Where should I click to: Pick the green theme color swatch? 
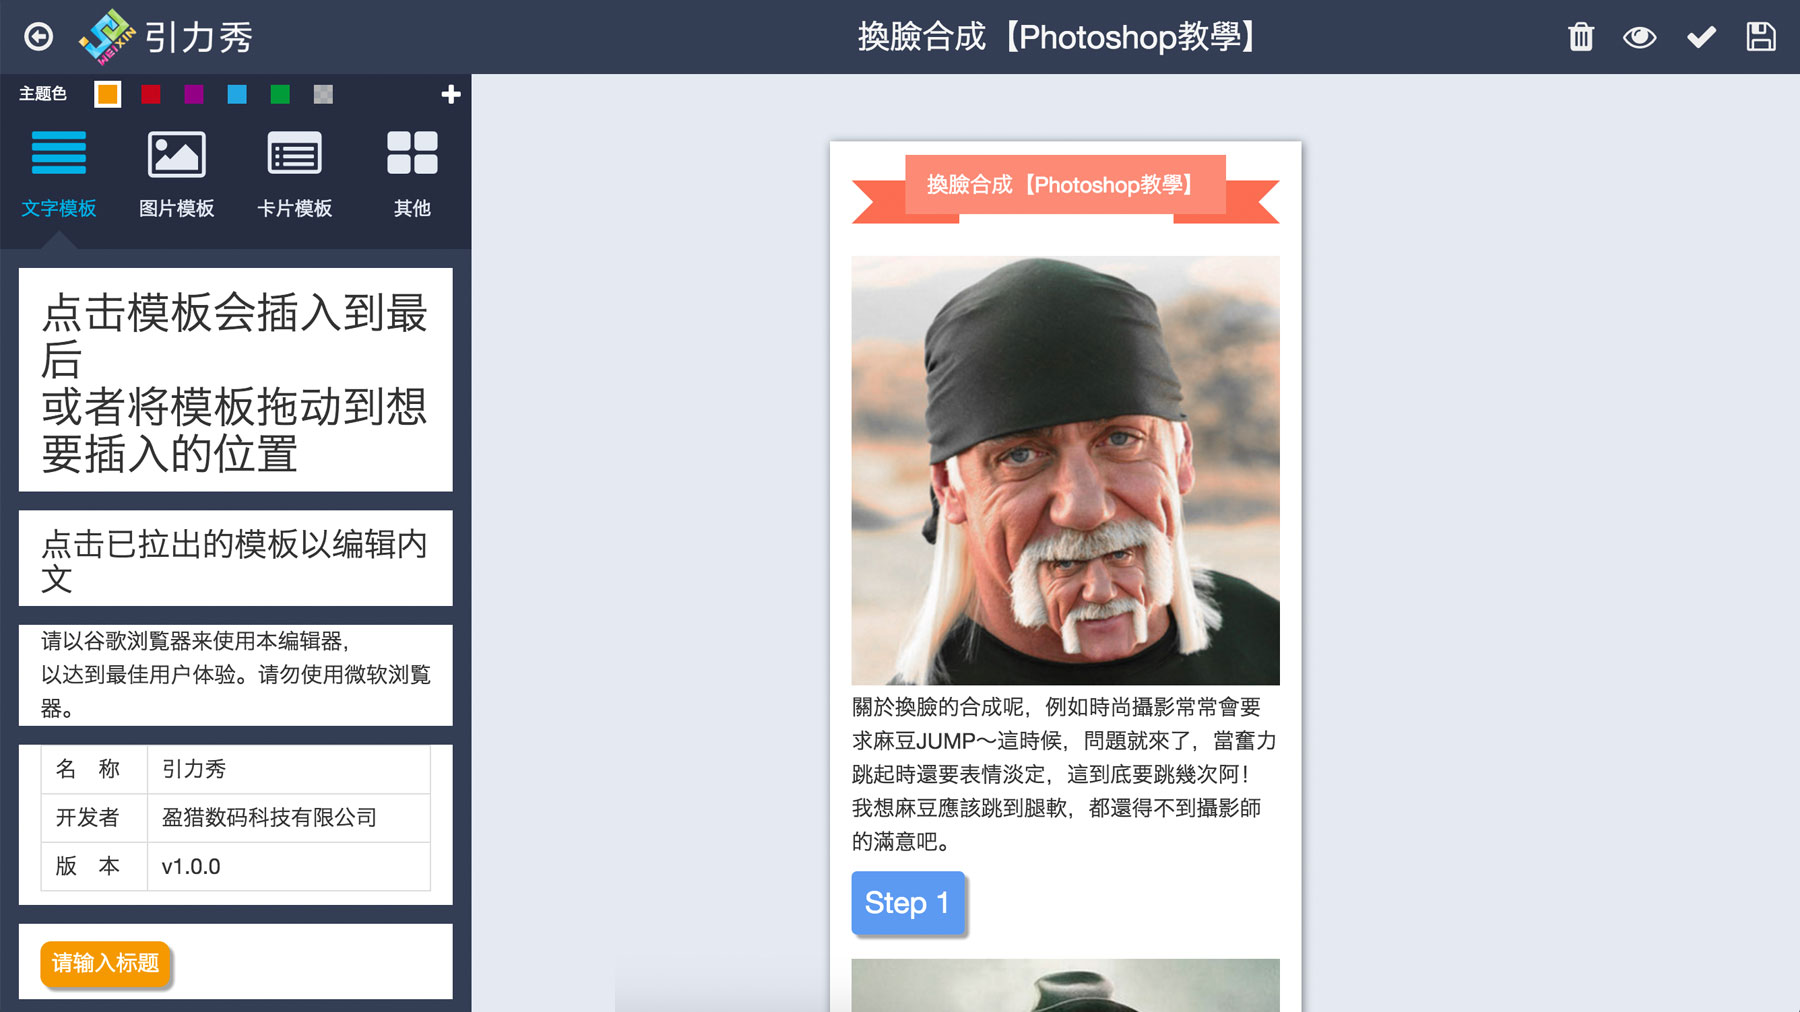point(280,94)
